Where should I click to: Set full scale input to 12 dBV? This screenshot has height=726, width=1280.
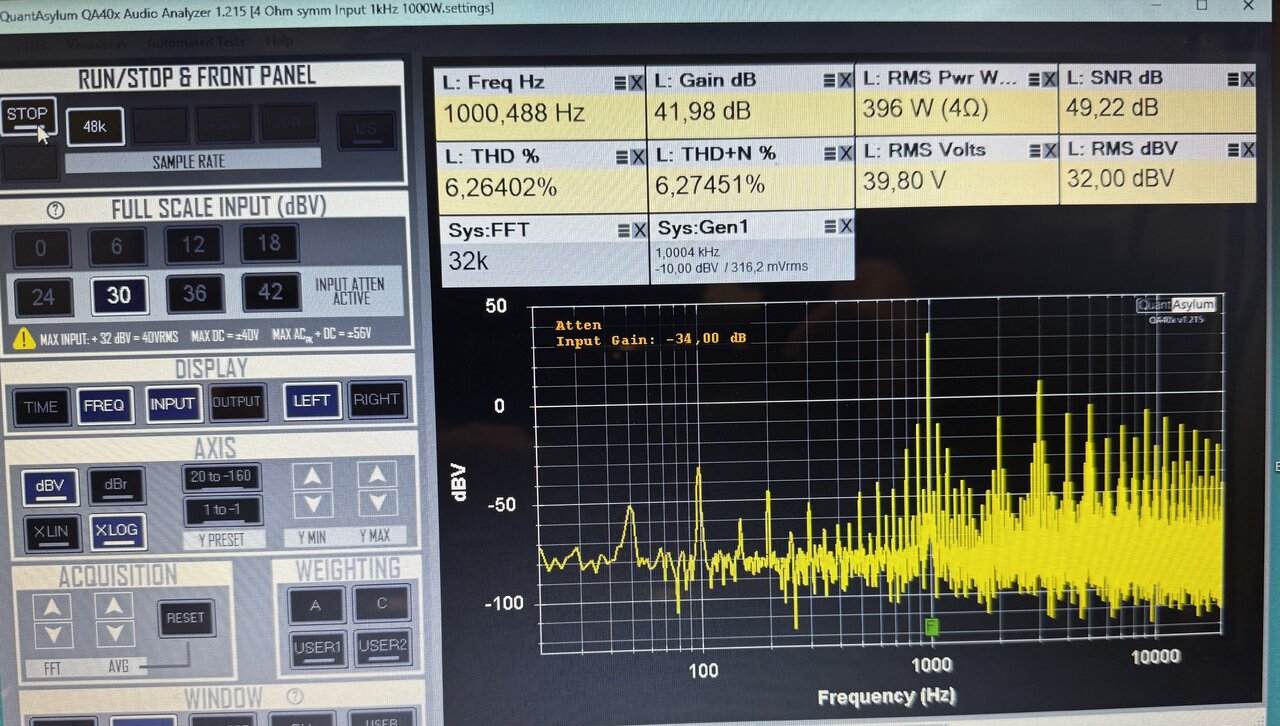[x=193, y=245]
